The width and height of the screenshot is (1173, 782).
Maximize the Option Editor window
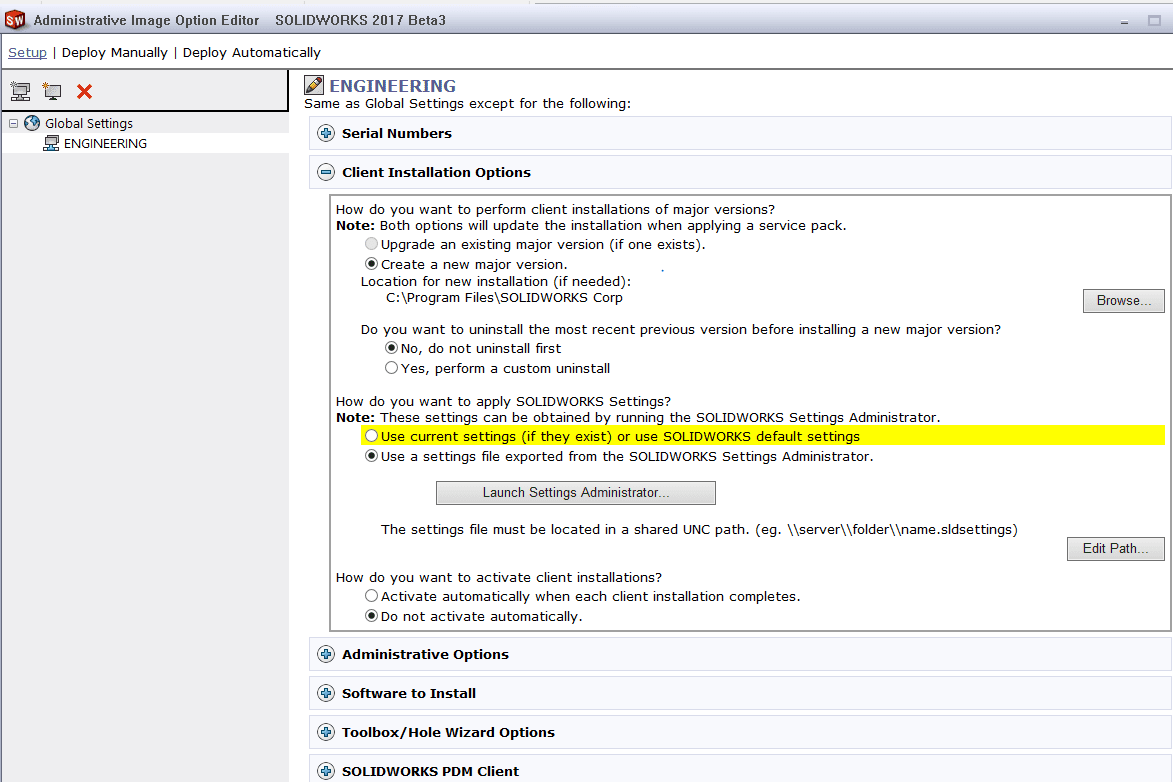(x=1154, y=21)
